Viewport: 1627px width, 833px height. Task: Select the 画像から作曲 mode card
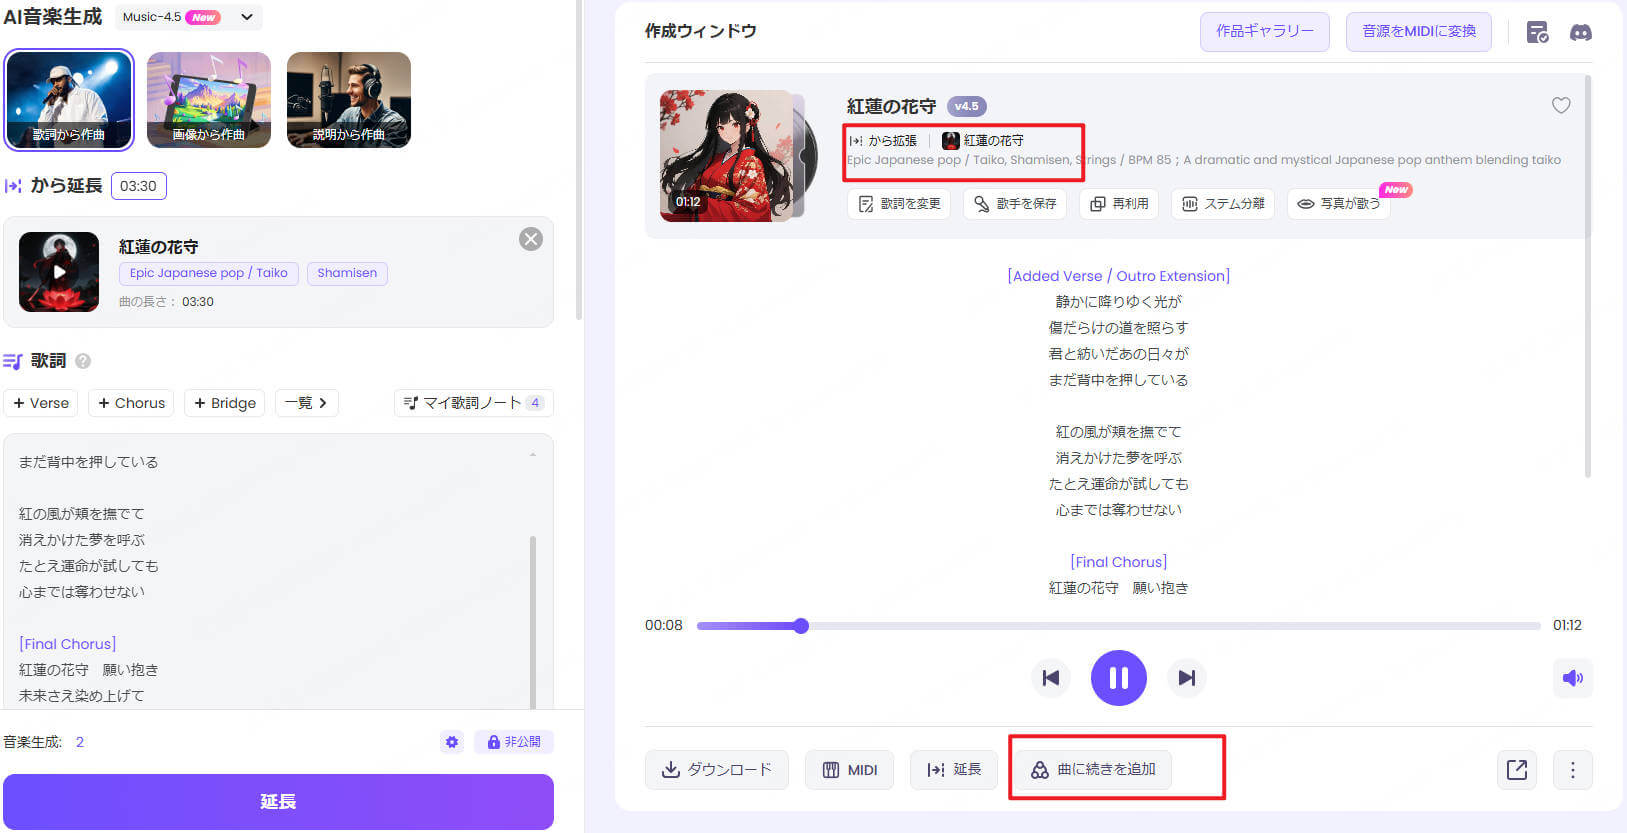(x=209, y=100)
